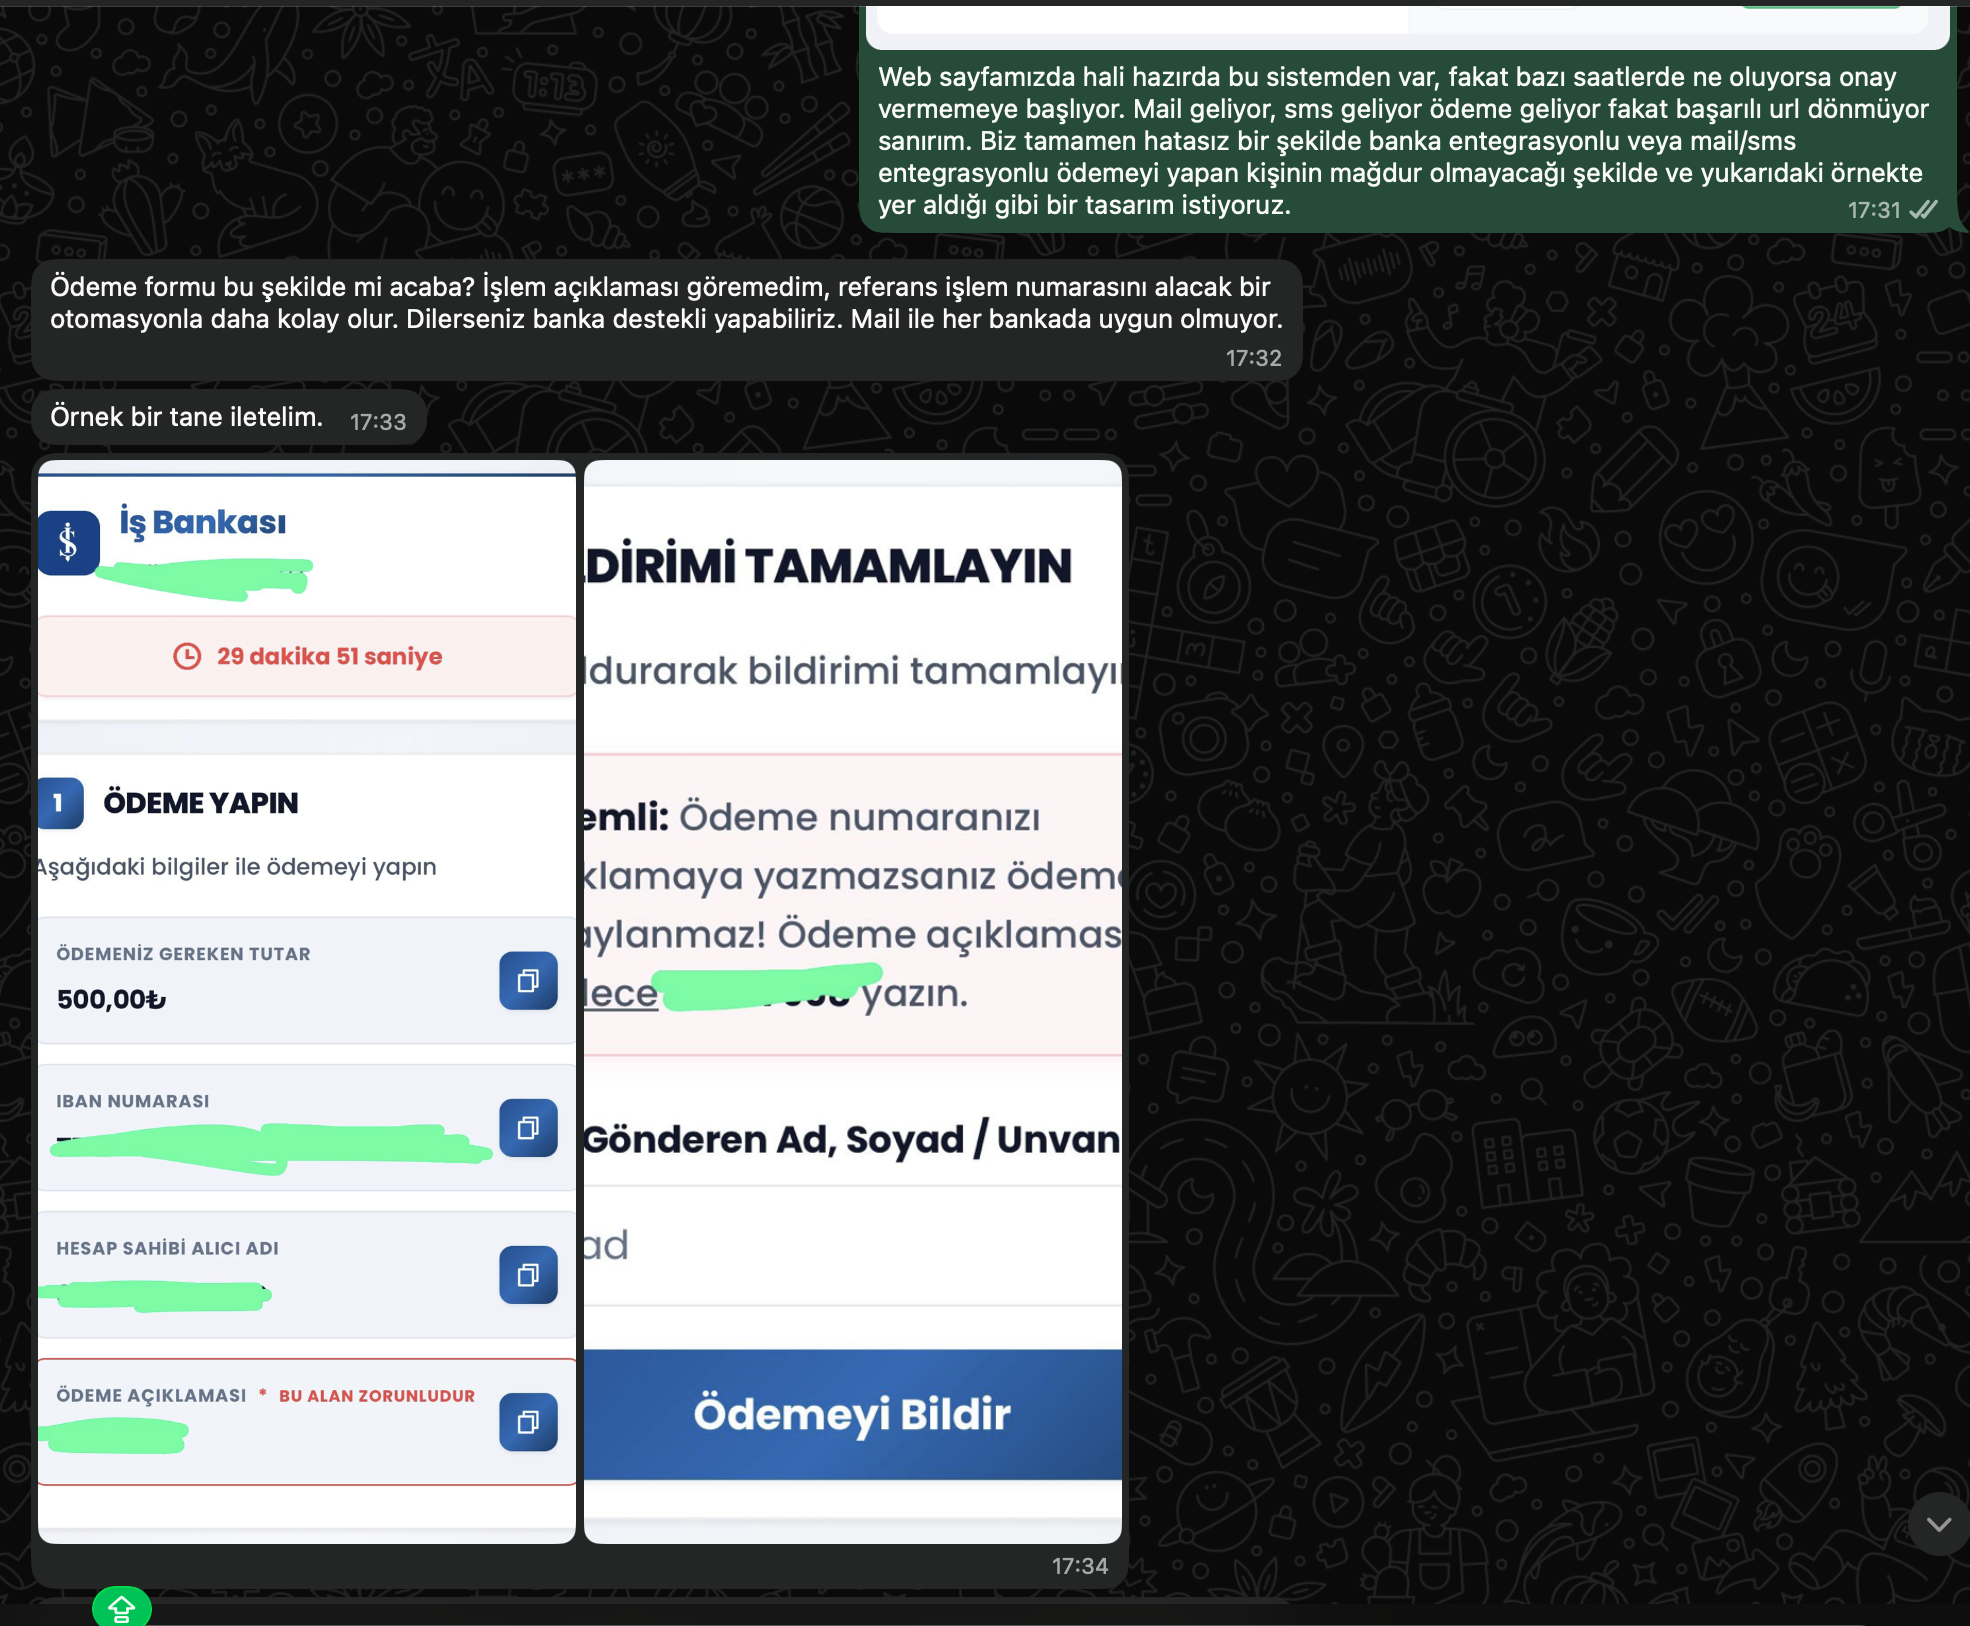The height and width of the screenshot is (1626, 1970).
Task: Click the 'ÖDEME AÇIKLAMASI' label
Action: click(x=151, y=1395)
